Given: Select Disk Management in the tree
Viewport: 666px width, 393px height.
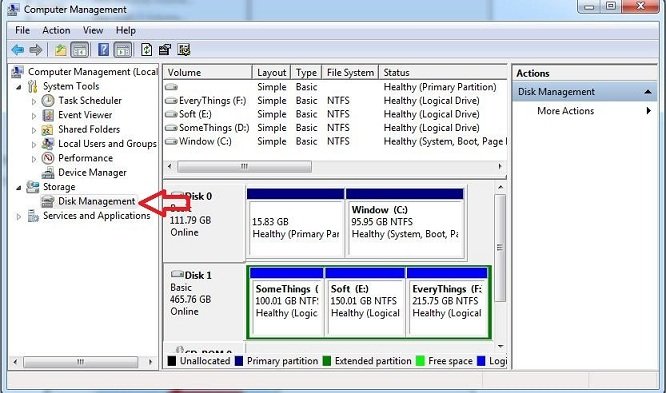Looking at the screenshot, I should pyautogui.click(x=96, y=201).
